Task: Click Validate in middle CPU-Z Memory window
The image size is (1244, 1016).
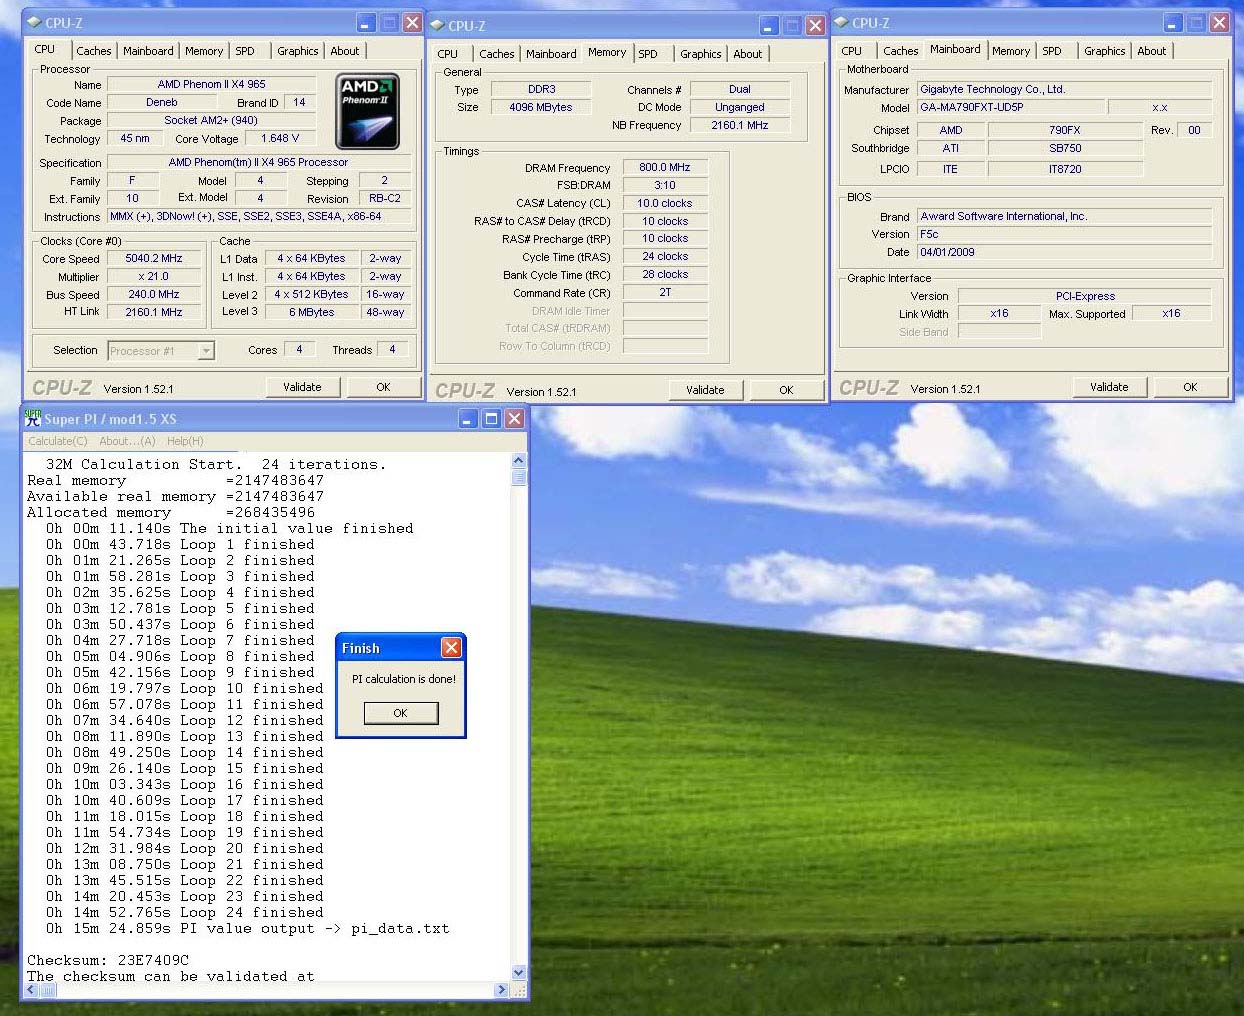Action: pos(705,390)
